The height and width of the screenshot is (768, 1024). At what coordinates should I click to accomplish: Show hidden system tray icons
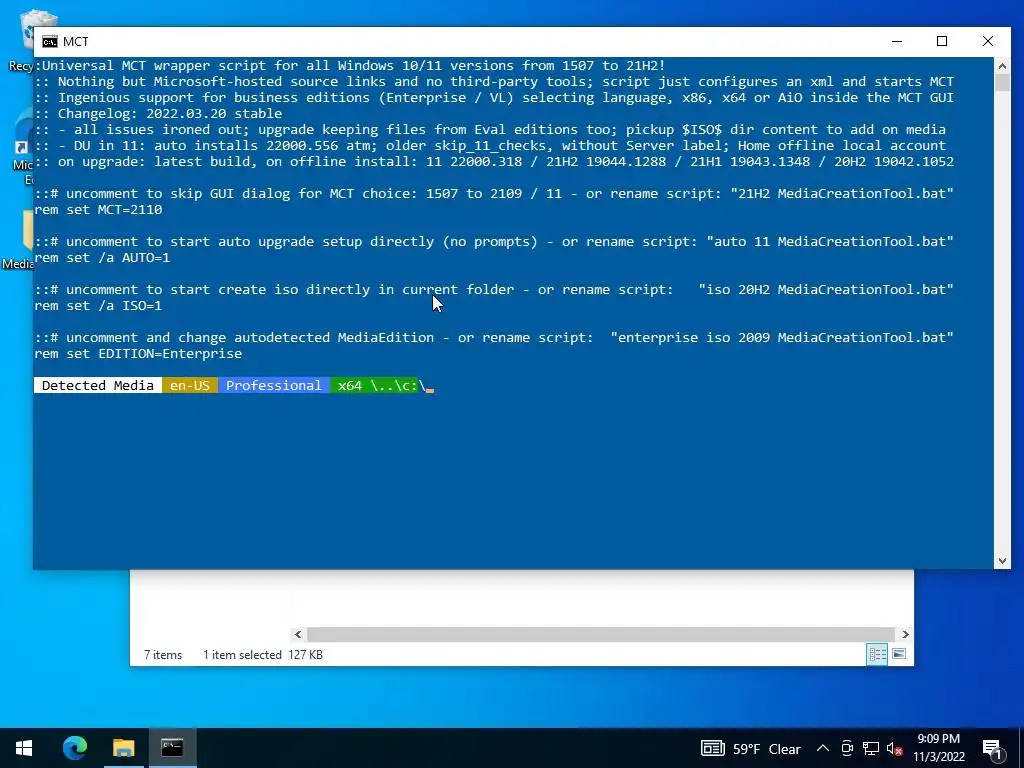tap(823, 748)
